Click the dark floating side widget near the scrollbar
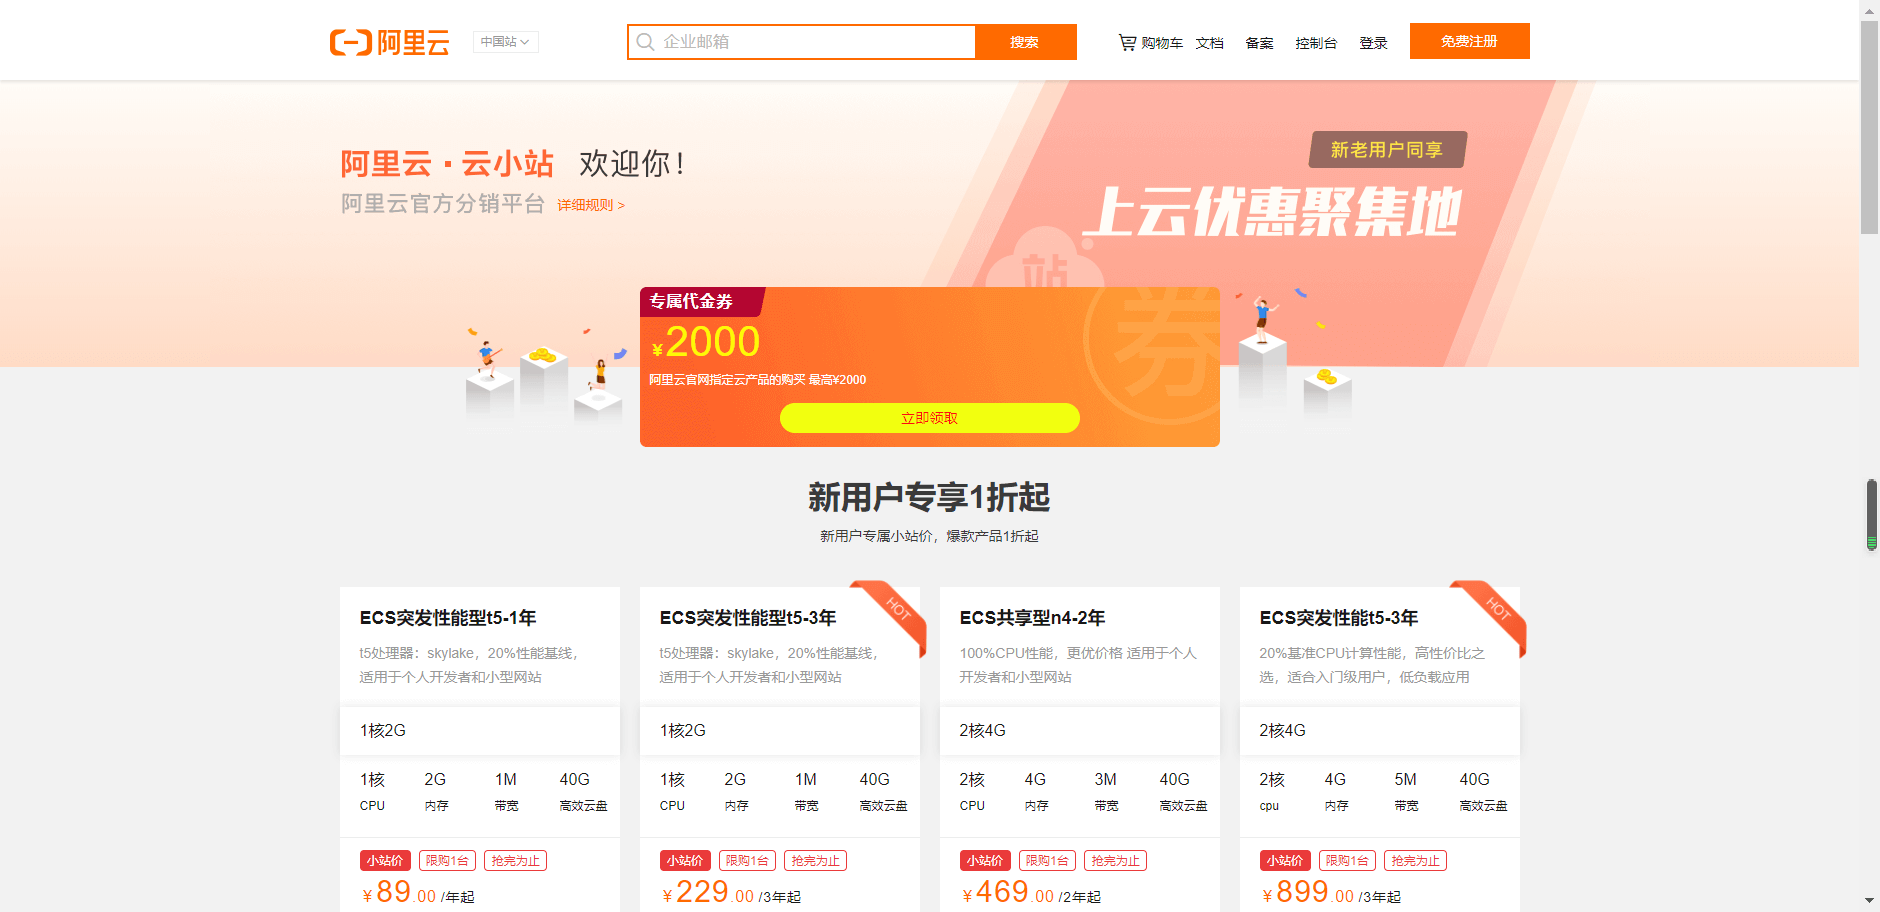Screen dimensions: 1880x912 [1871, 515]
